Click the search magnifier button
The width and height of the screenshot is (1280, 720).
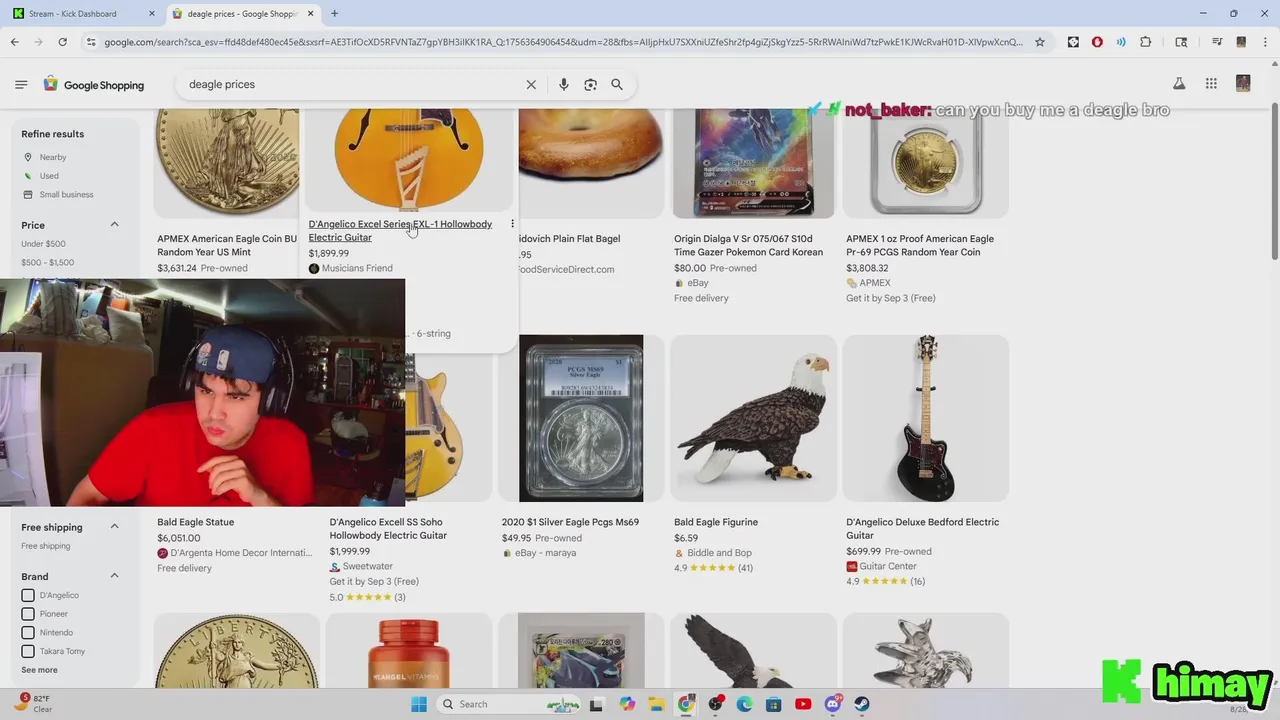tap(617, 85)
